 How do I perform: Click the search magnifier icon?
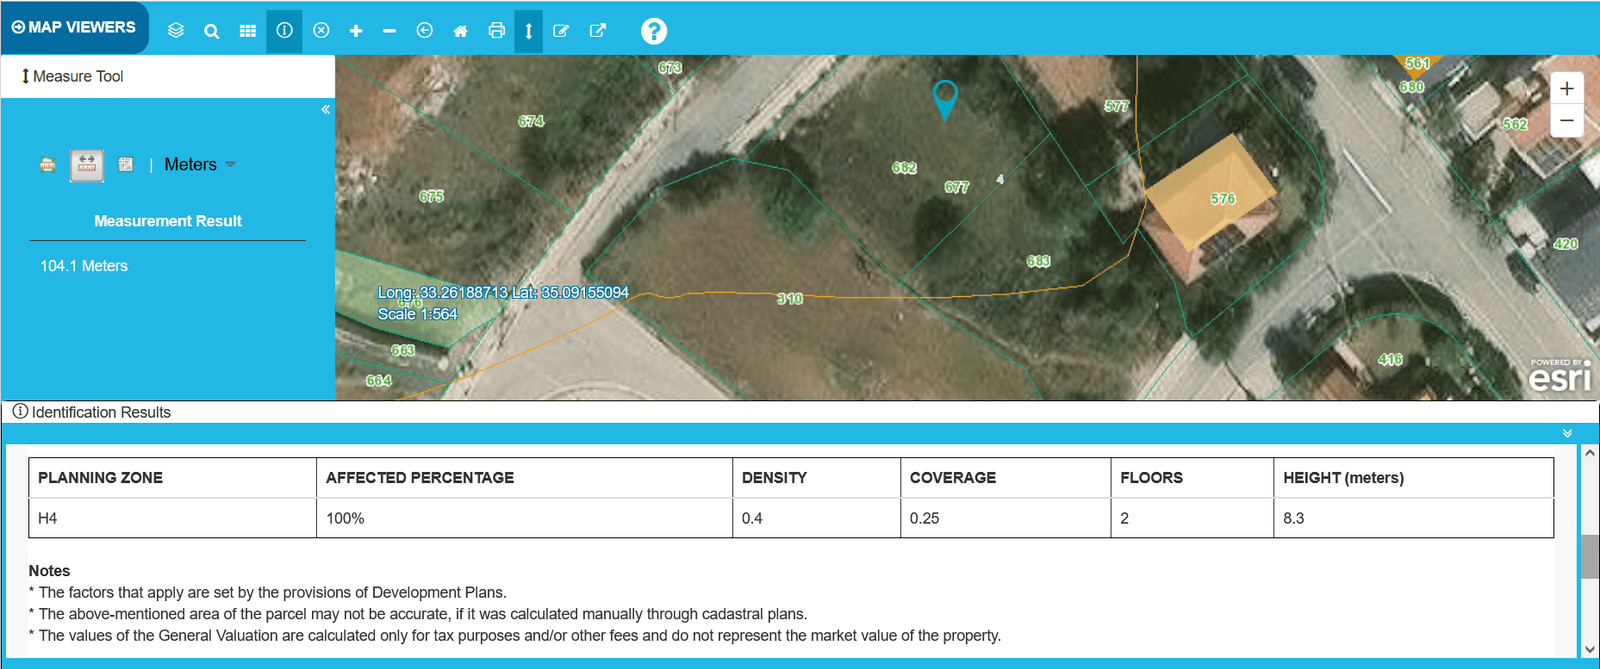point(212,31)
